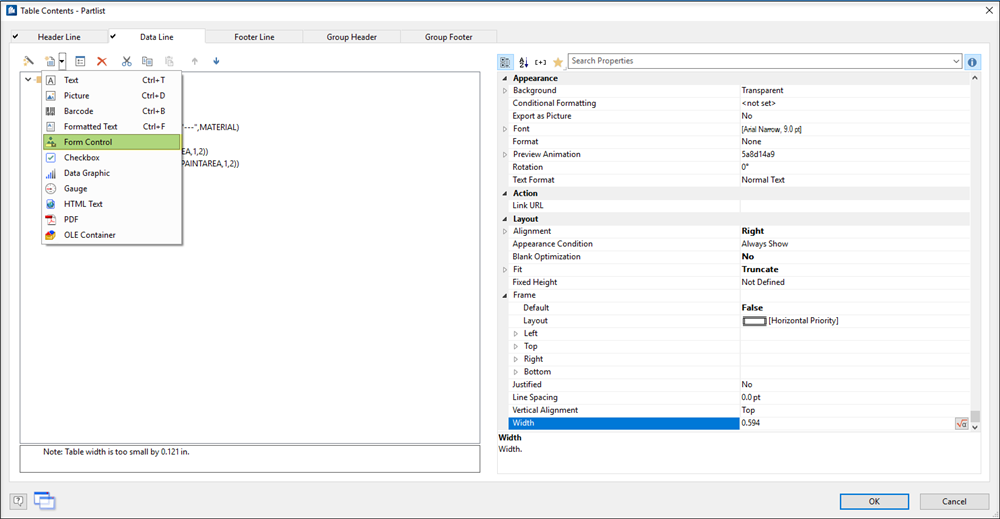1000x519 pixels.
Task: Click the Link URL value field
Action: pos(855,205)
